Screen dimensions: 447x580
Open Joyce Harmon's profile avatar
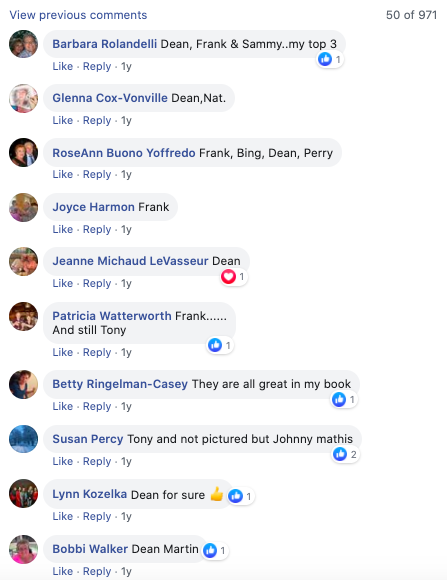click(23, 208)
